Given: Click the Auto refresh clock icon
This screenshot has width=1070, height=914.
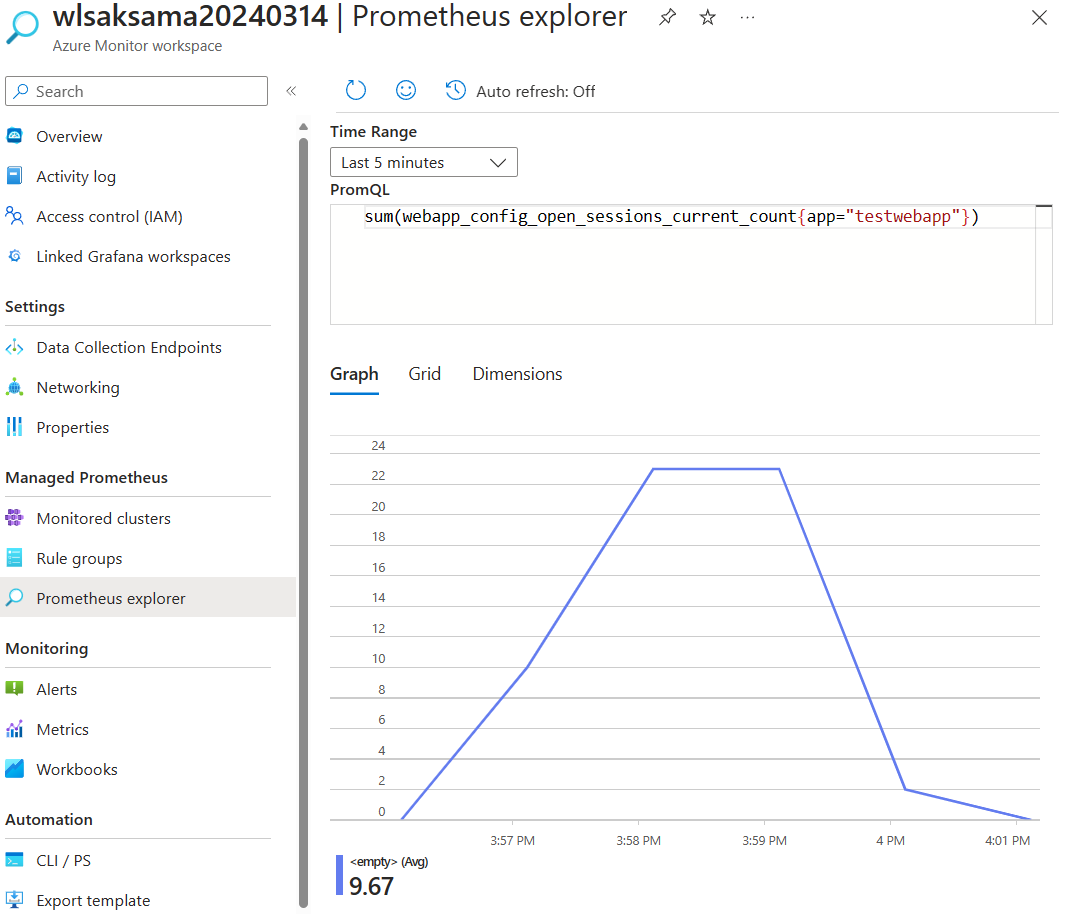Looking at the screenshot, I should pos(455,90).
